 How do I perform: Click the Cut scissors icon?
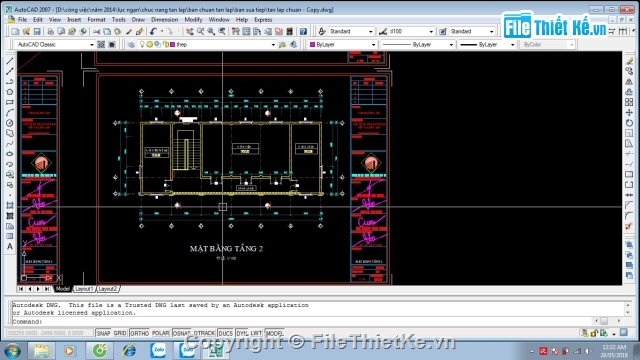pos(96,31)
